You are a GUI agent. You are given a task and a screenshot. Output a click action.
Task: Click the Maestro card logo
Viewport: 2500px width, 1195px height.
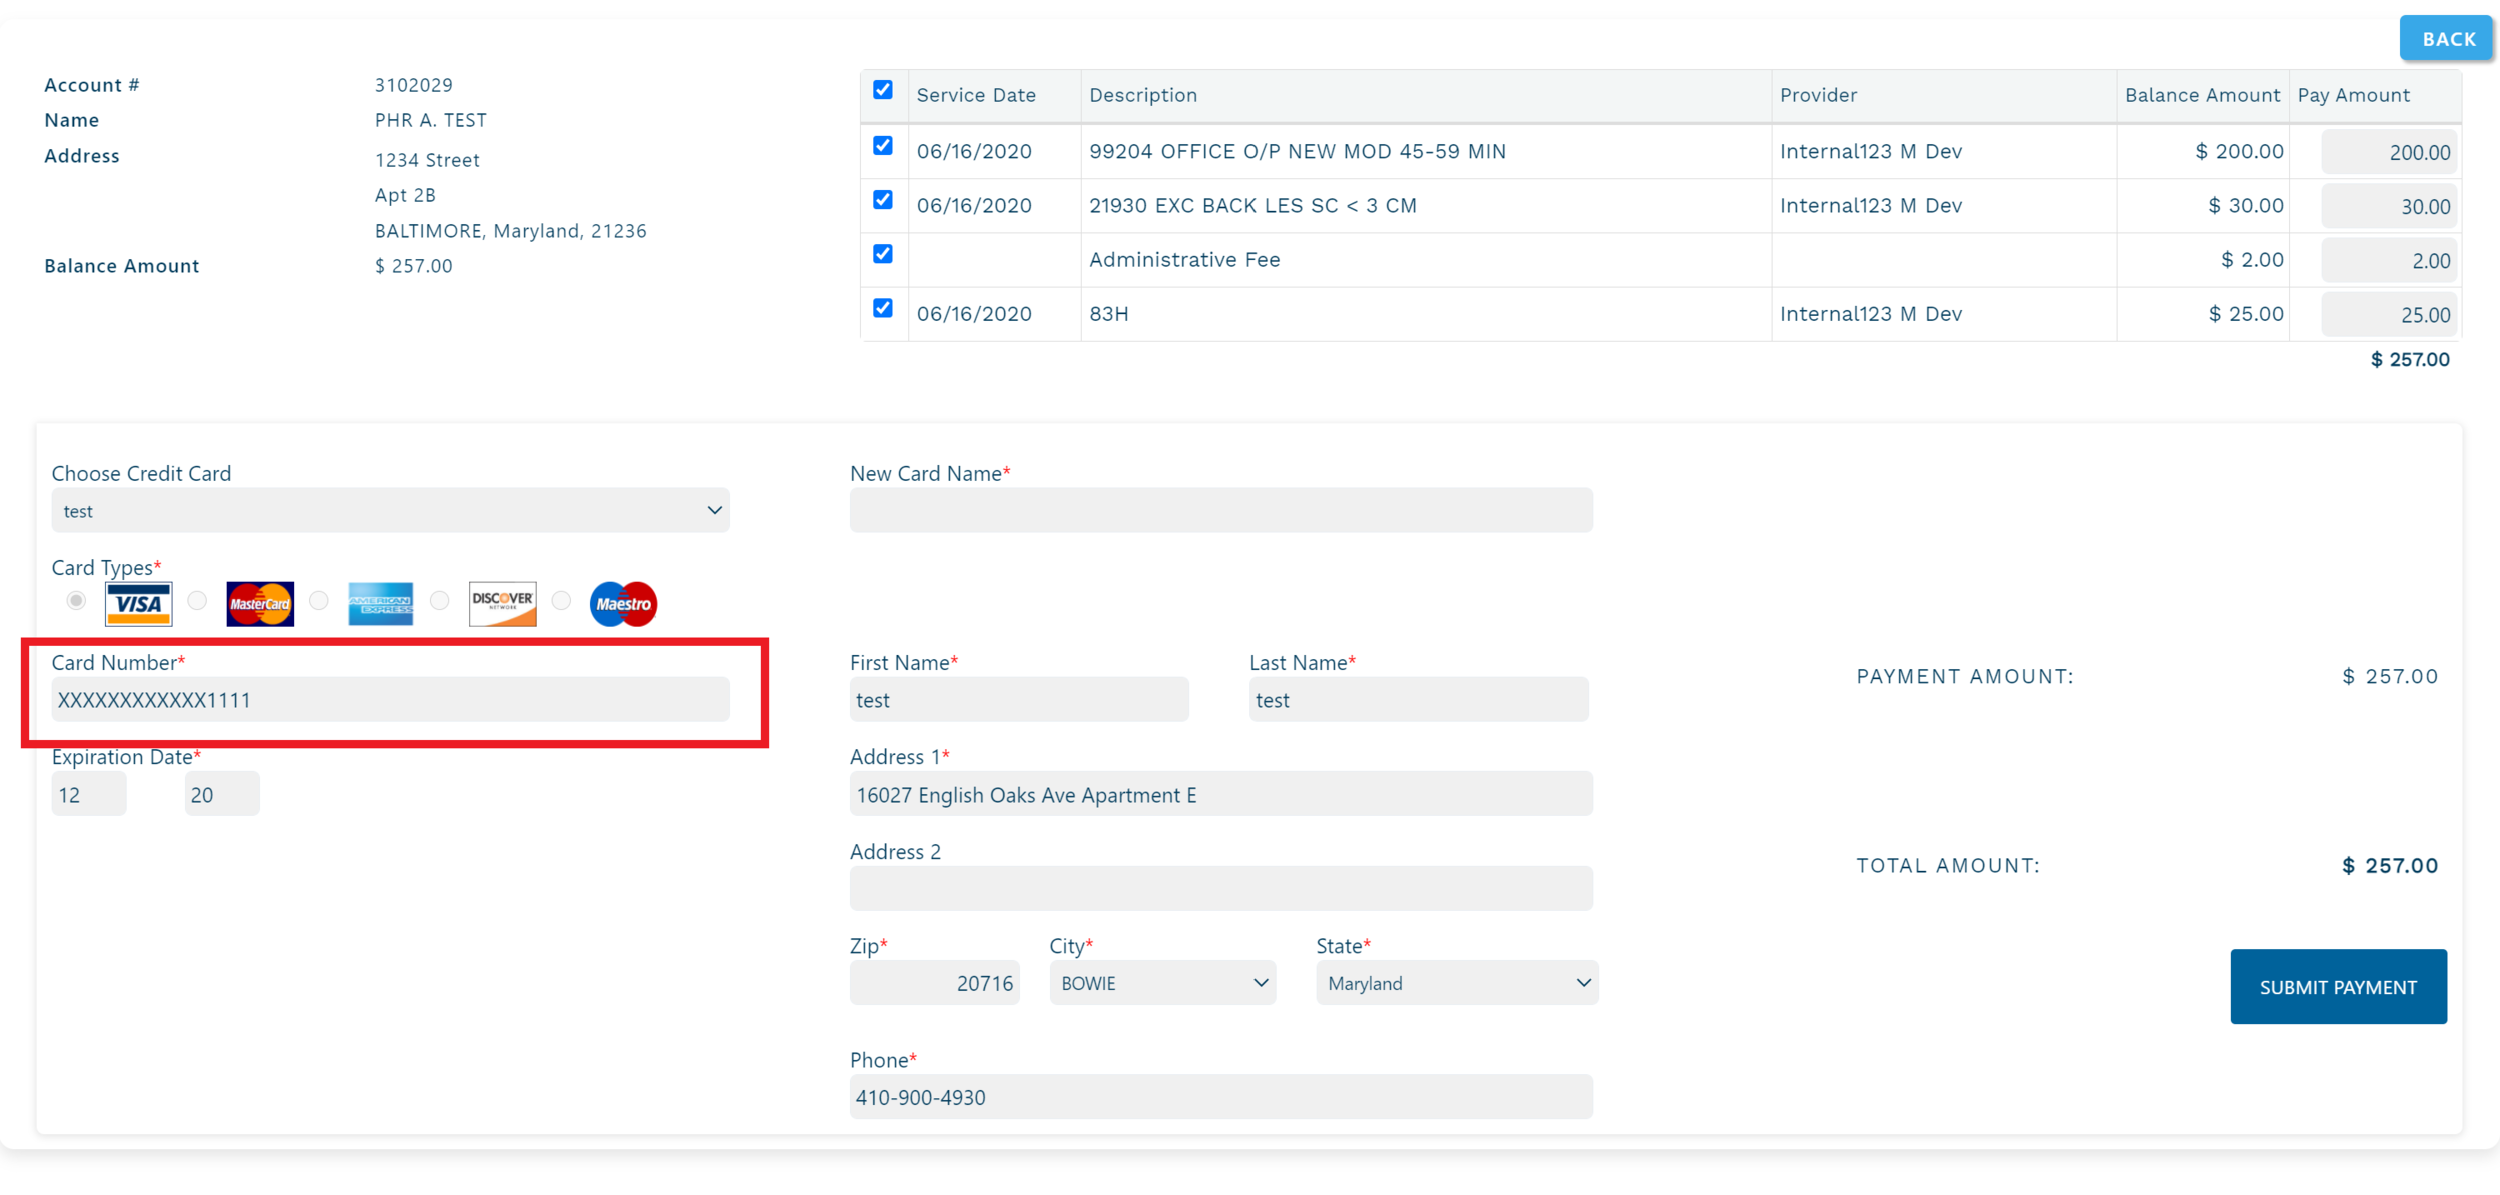[x=623, y=603]
